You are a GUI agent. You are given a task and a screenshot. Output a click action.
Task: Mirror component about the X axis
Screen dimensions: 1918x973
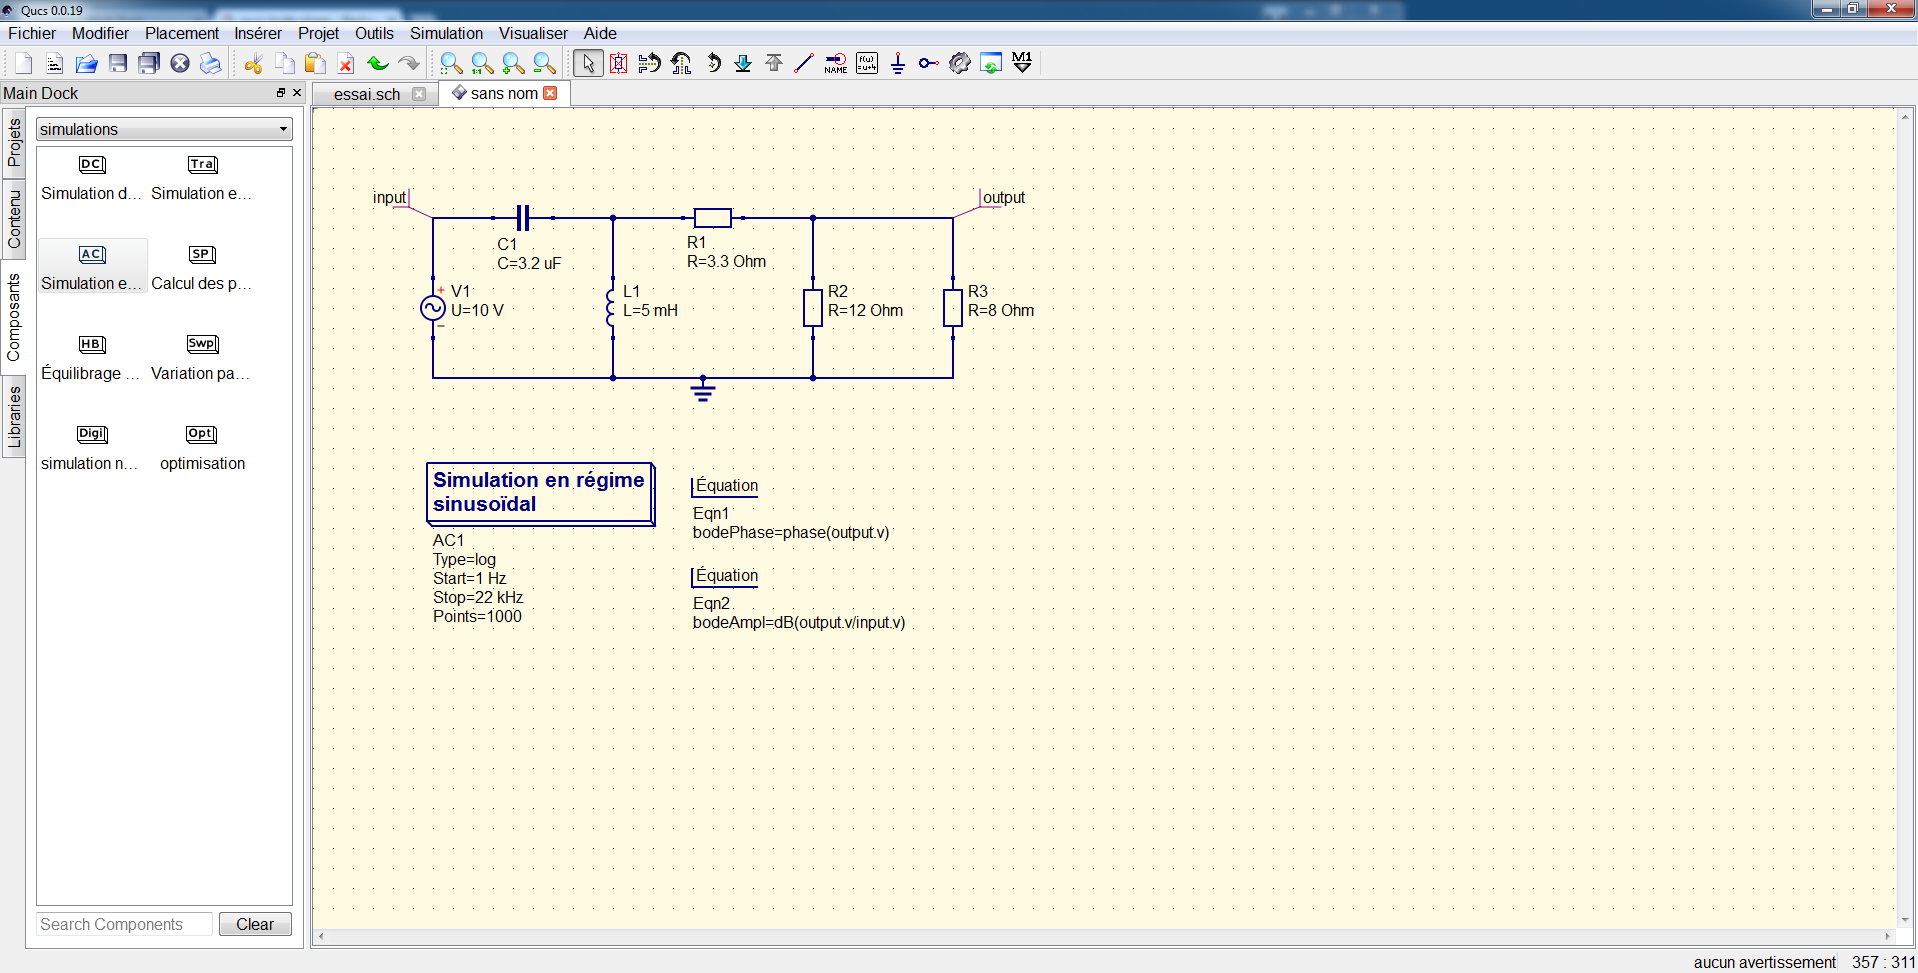[x=650, y=64]
